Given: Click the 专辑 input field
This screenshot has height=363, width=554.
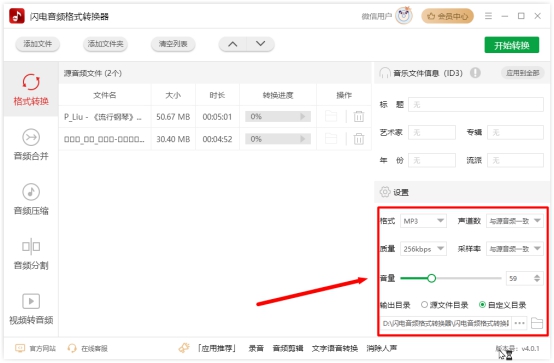Looking at the screenshot, I should pos(515,133).
